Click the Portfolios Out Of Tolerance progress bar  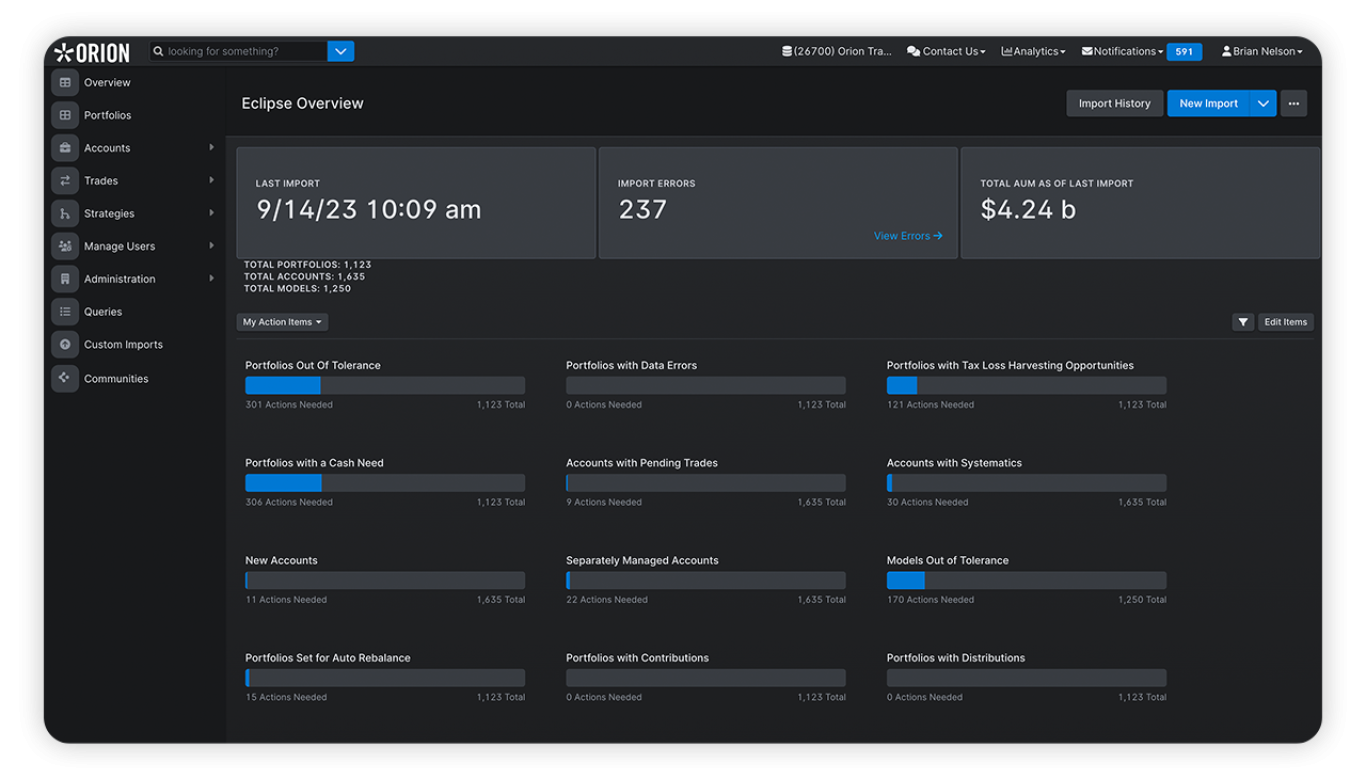[x=385, y=385]
